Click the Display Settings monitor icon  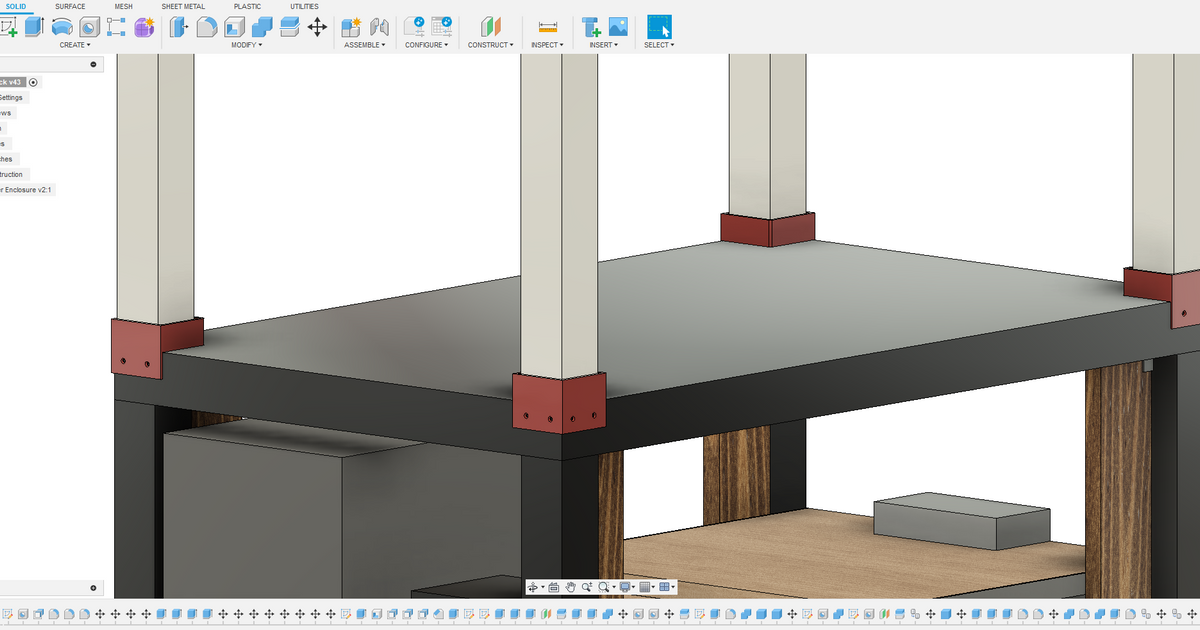click(625, 587)
